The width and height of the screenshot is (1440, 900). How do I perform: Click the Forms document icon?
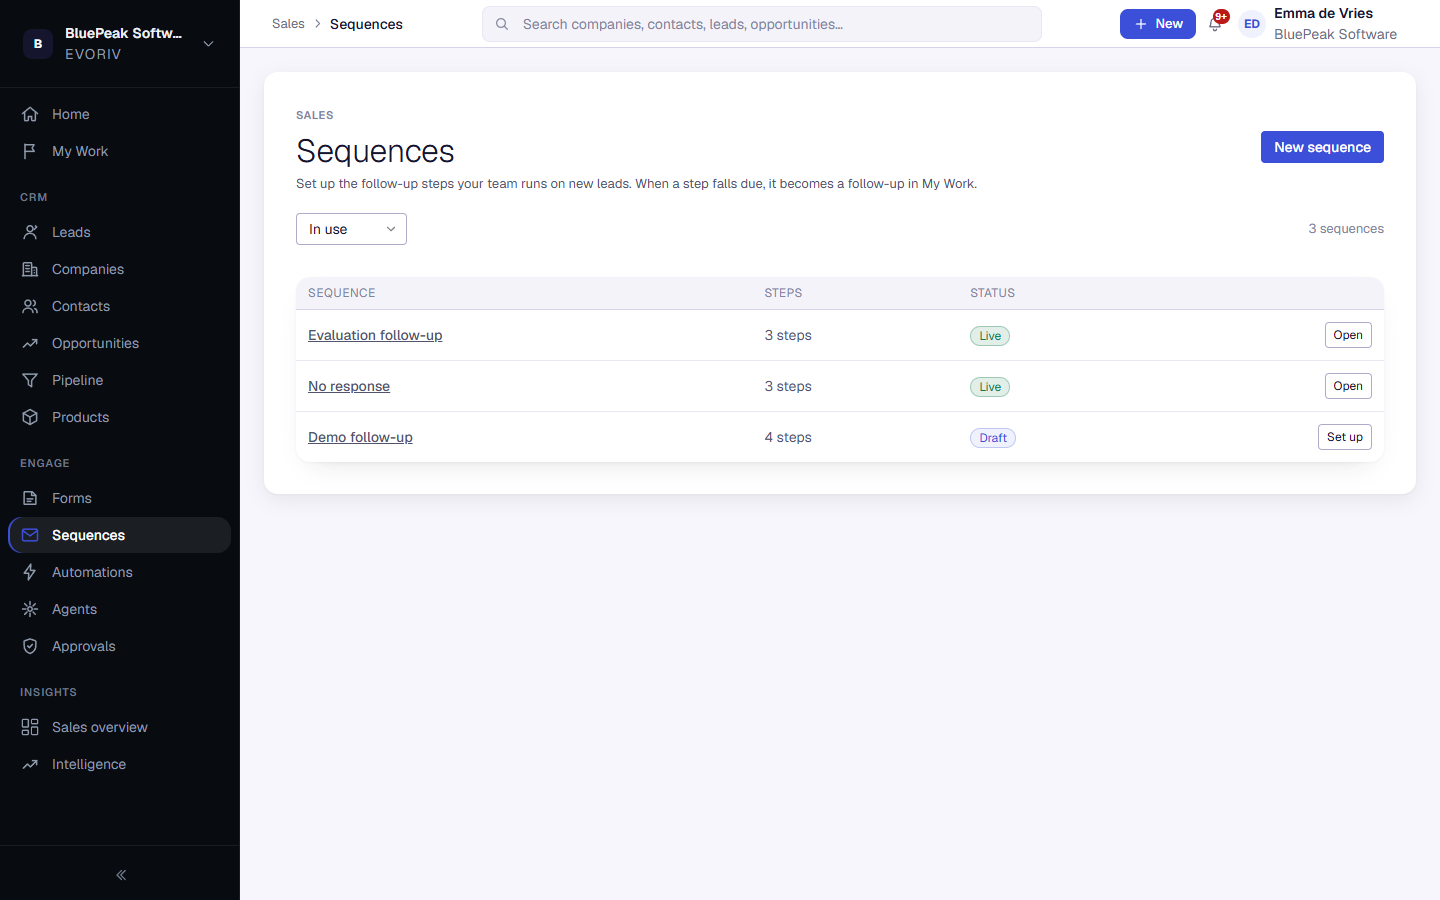tap(30, 498)
